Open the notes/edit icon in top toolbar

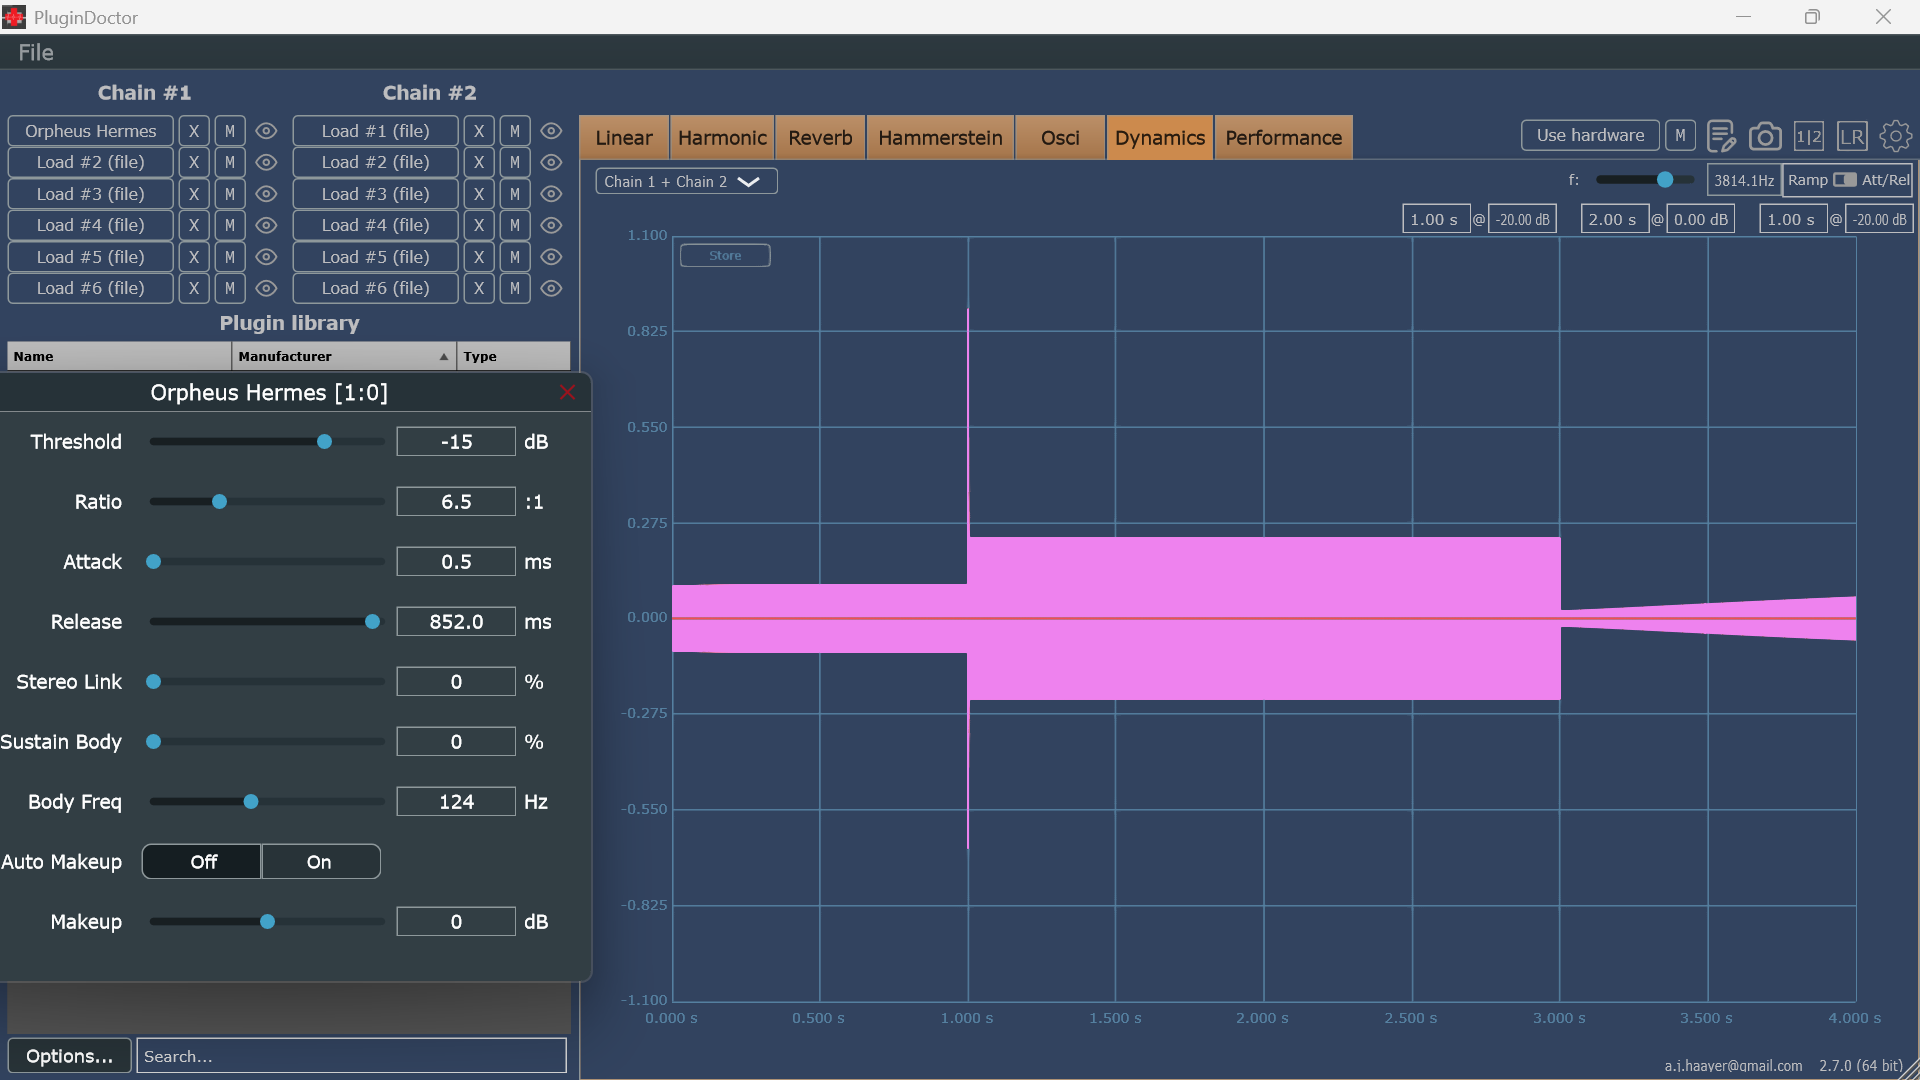click(x=1721, y=136)
